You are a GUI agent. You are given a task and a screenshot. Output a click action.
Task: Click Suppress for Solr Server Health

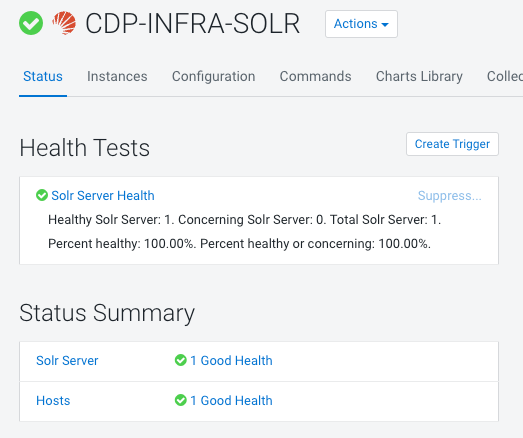click(x=450, y=195)
